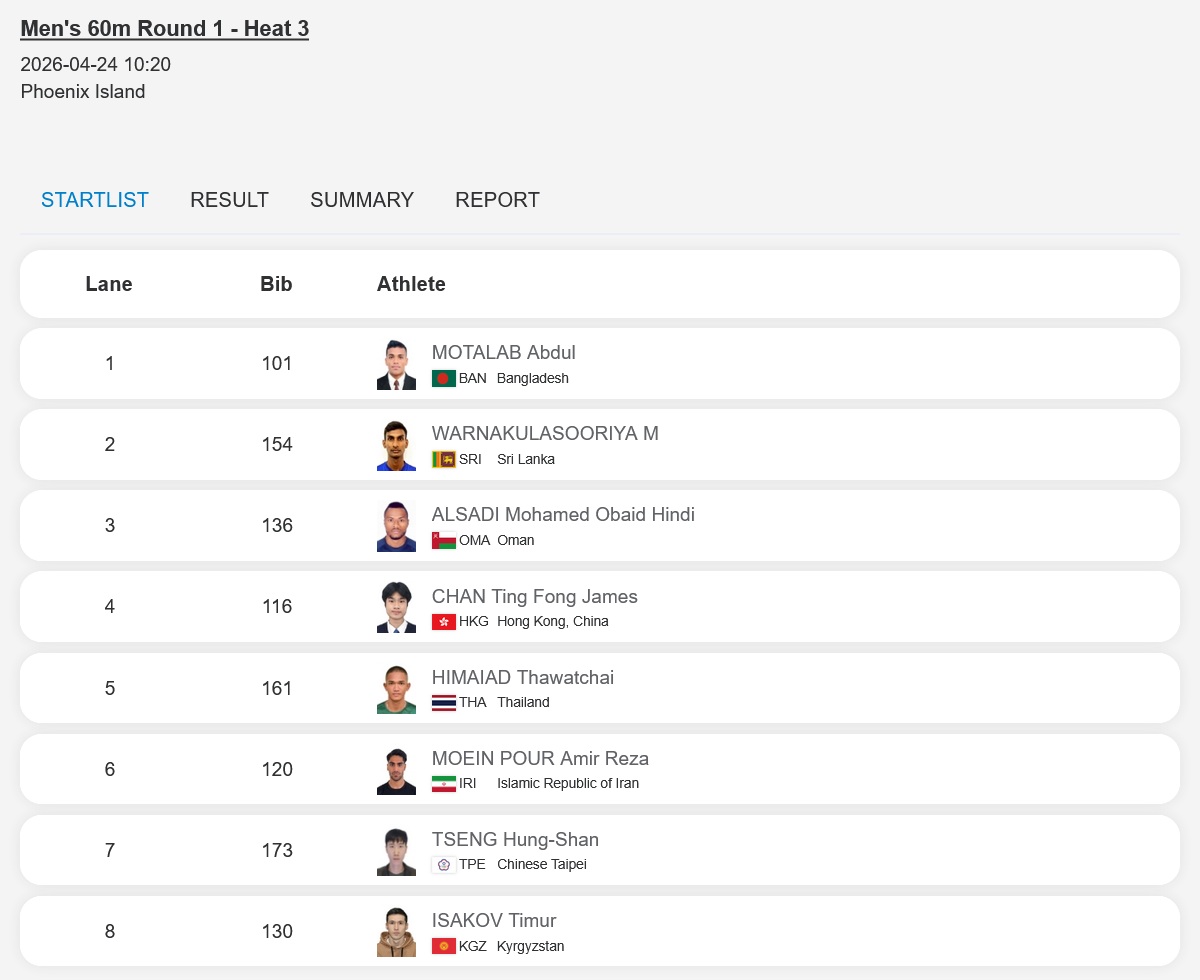
Task: Click WARNAKULASOORIYA M athlete photo
Action: coord(396,446)
